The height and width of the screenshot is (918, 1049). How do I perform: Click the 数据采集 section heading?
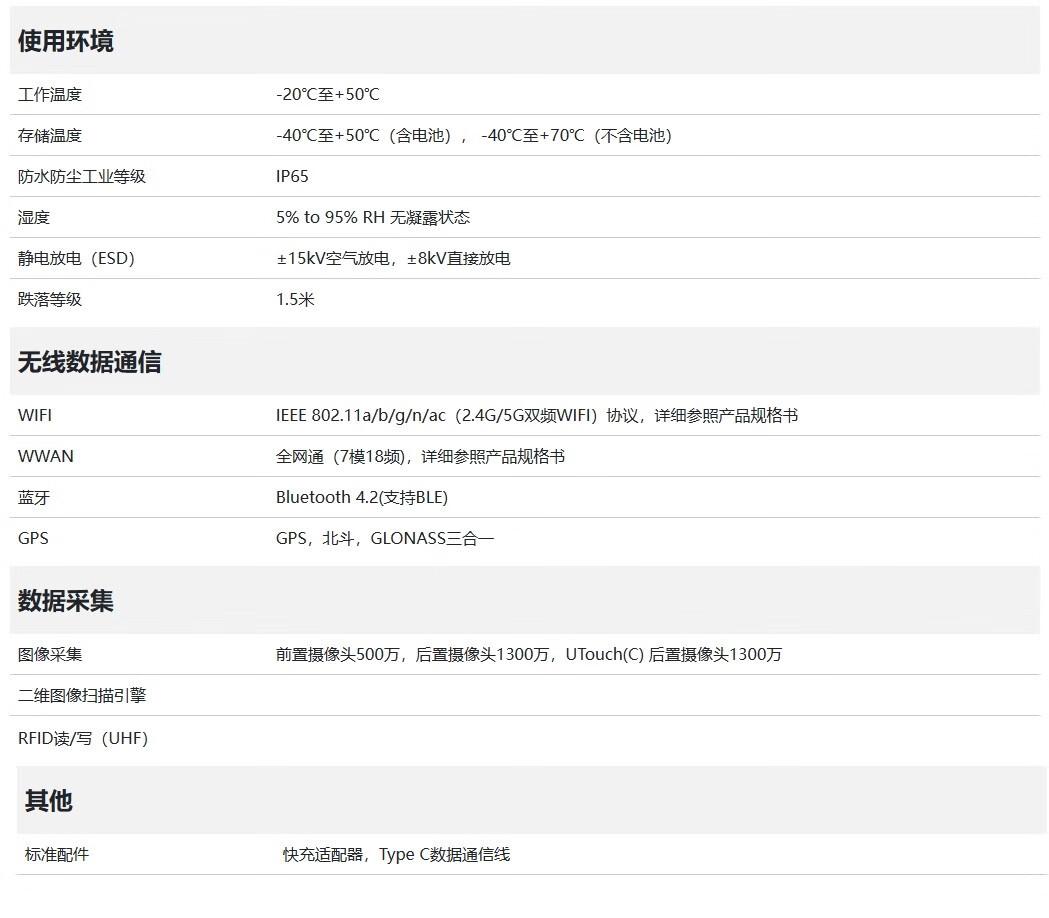pos(66,601)
